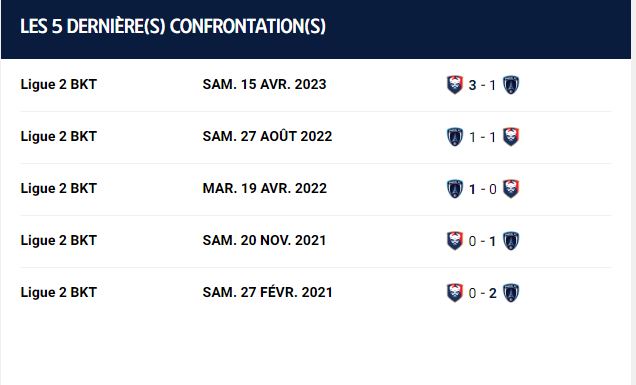The width and height of the screenshot is (636, 385).
Task: Open the 0 - 2 score result
Action: pyautogui.click(x=482, y=293)
